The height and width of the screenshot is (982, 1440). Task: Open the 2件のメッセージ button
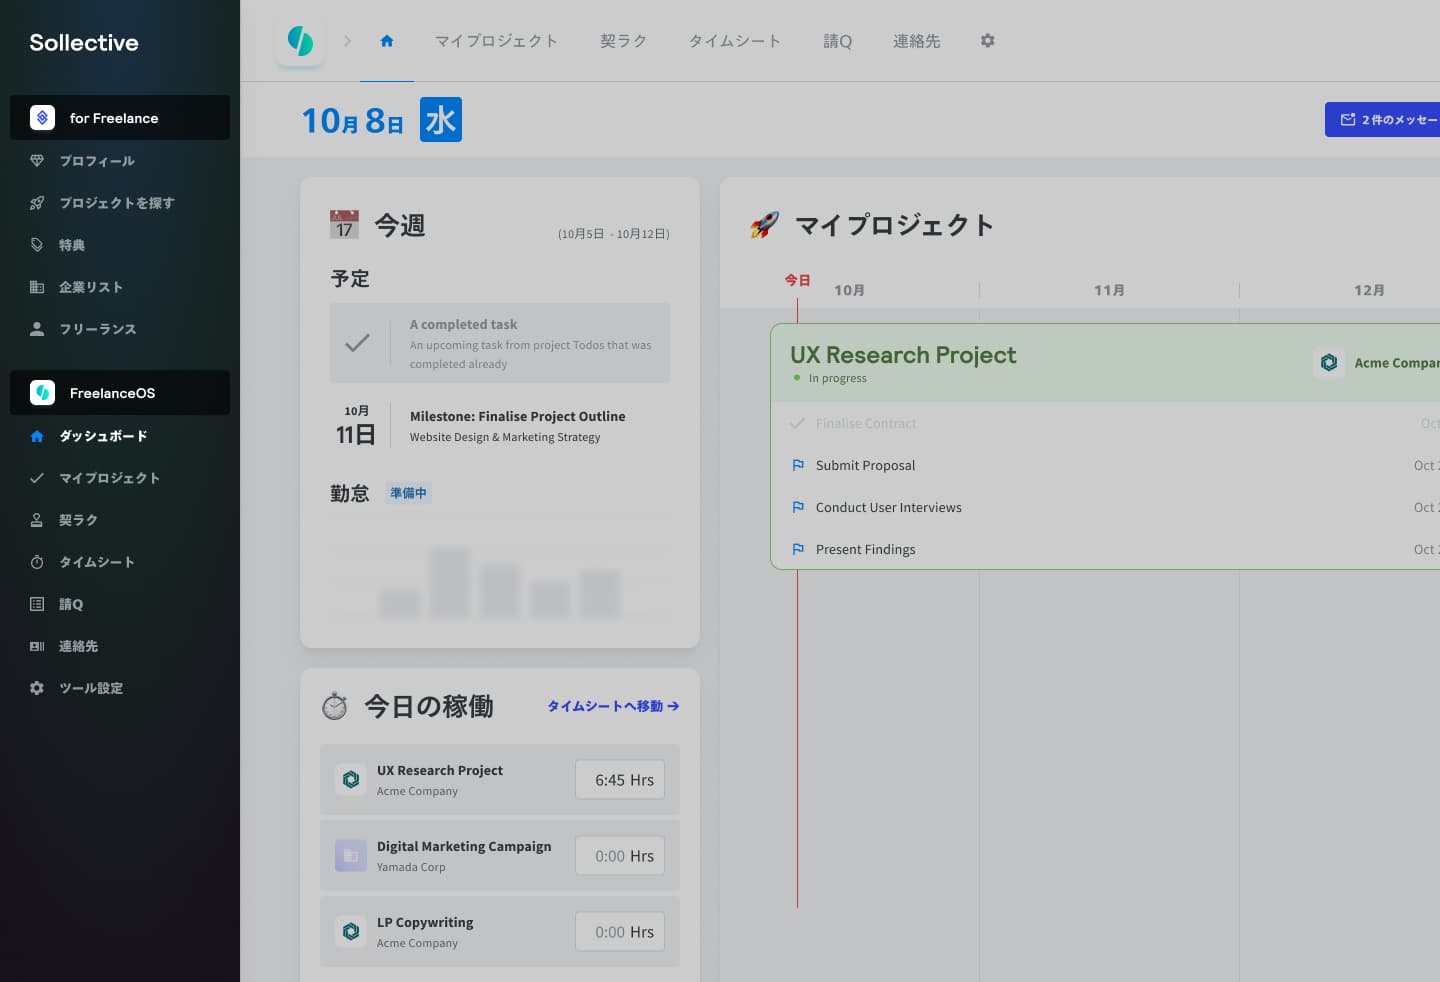(x=1385, y=120)
